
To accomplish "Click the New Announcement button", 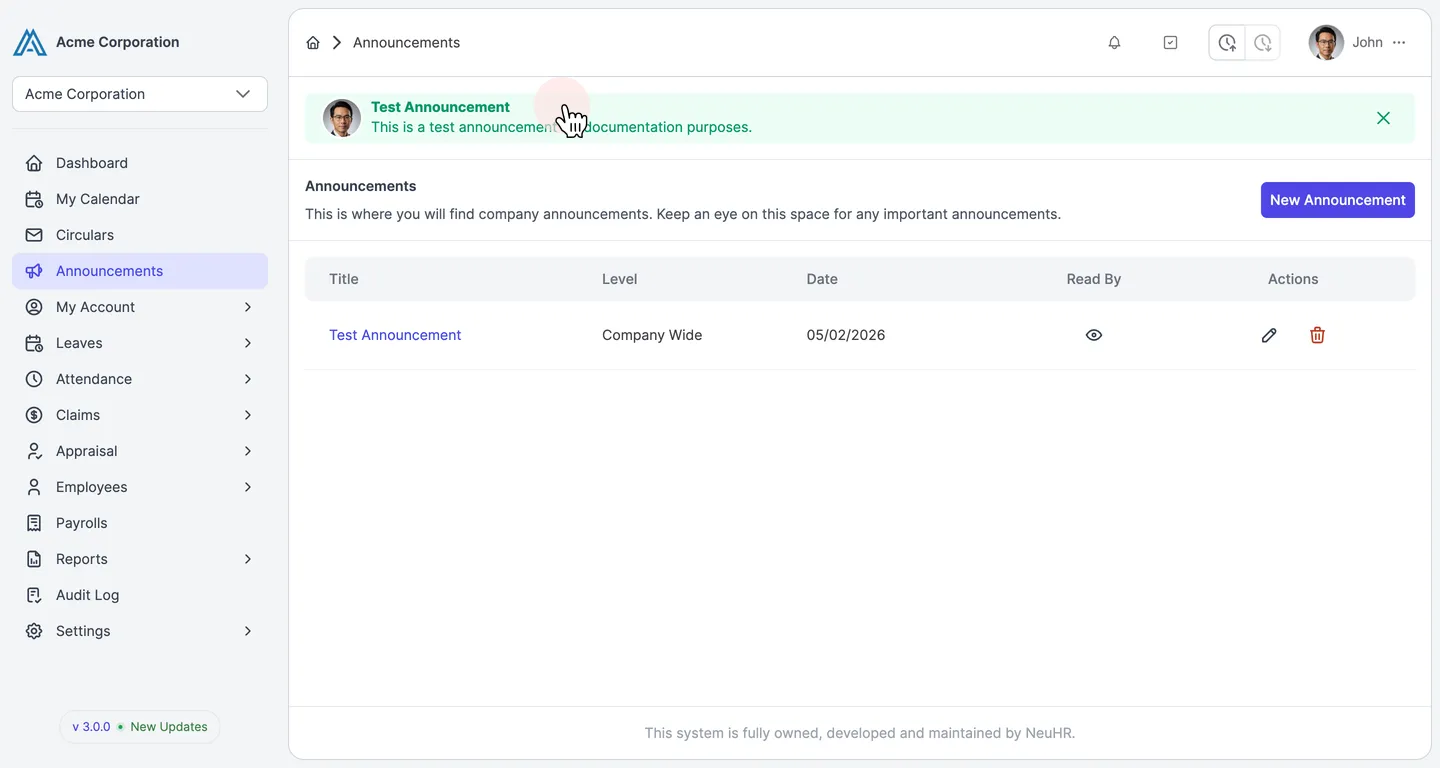I will pyautogui.click(x=1337, y=200).
